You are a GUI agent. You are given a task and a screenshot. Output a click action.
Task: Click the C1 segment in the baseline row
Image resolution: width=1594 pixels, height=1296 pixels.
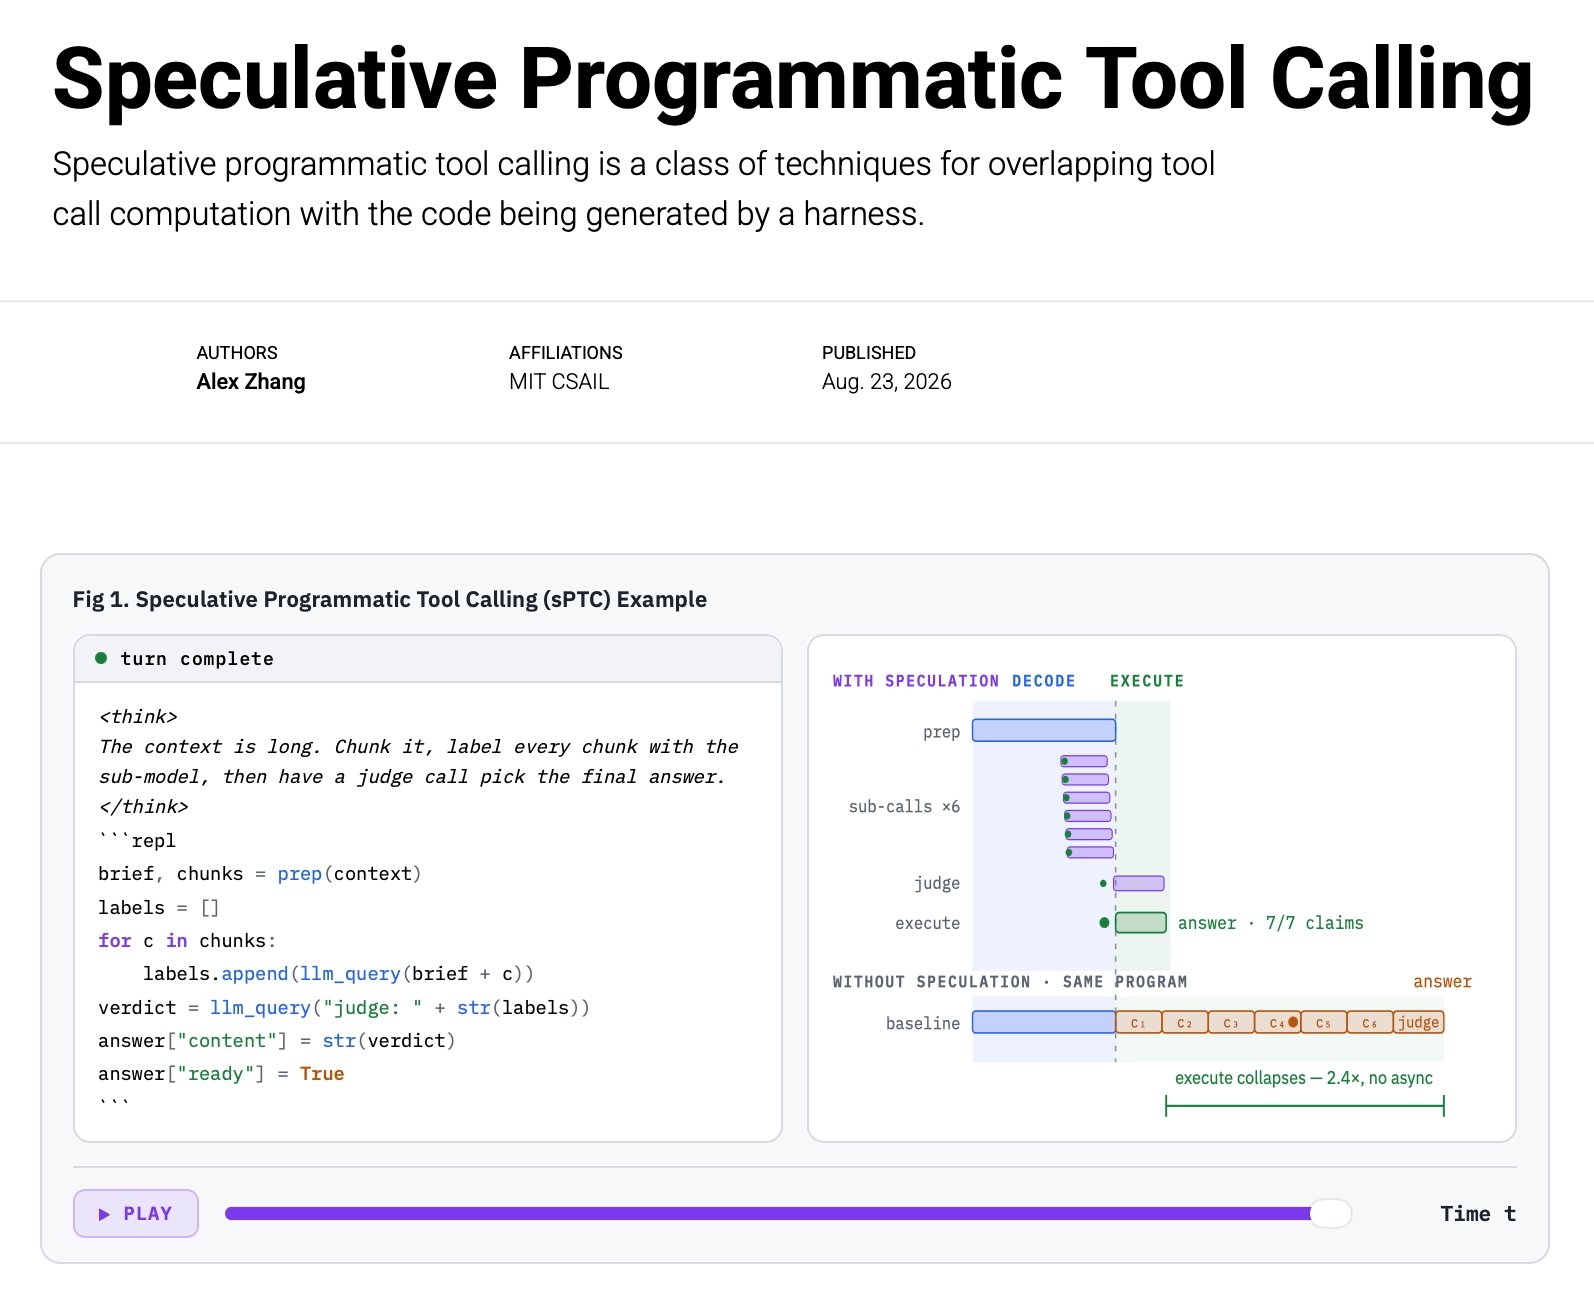1139,1022
